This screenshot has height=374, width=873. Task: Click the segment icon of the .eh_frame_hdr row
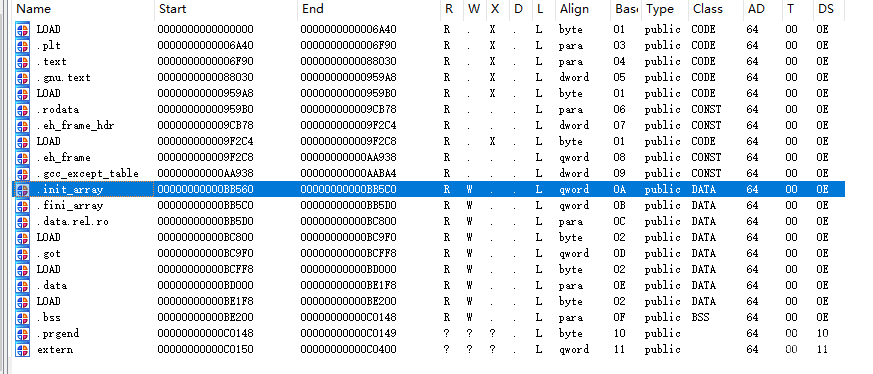[22, 126]
